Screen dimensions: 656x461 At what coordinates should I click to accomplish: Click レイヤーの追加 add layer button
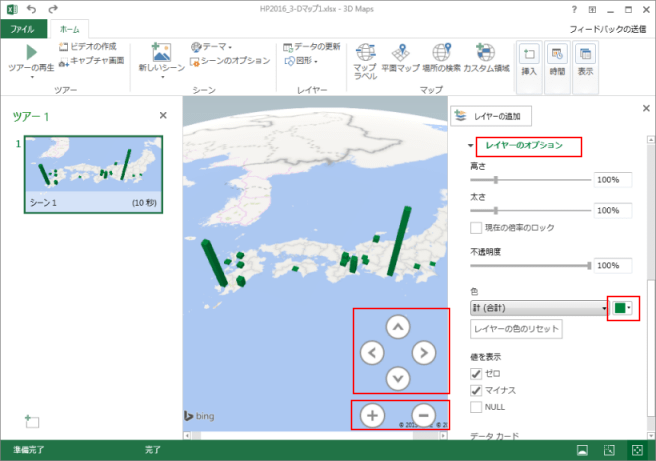pyautogui.click(x=491, y=116)
